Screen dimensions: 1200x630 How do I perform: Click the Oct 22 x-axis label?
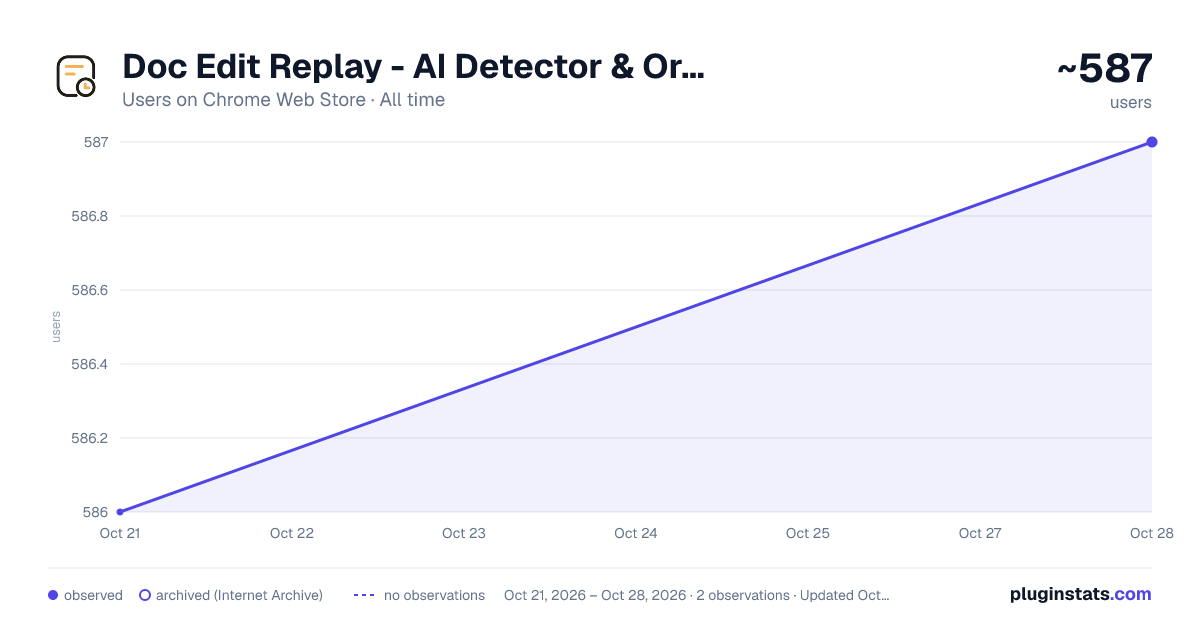pos(292,534)
